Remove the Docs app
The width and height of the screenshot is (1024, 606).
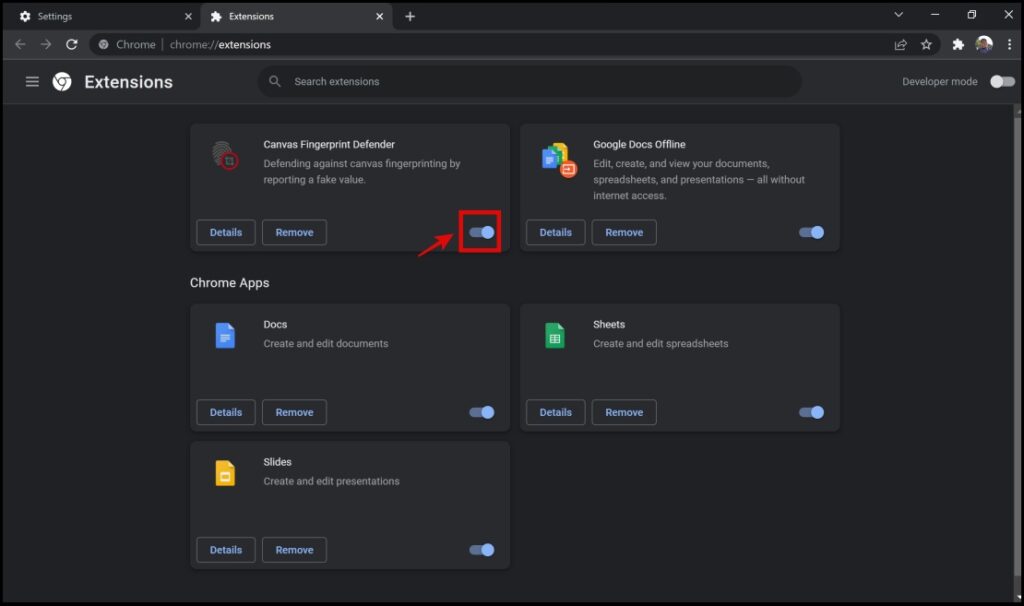[x=295, y=413]
